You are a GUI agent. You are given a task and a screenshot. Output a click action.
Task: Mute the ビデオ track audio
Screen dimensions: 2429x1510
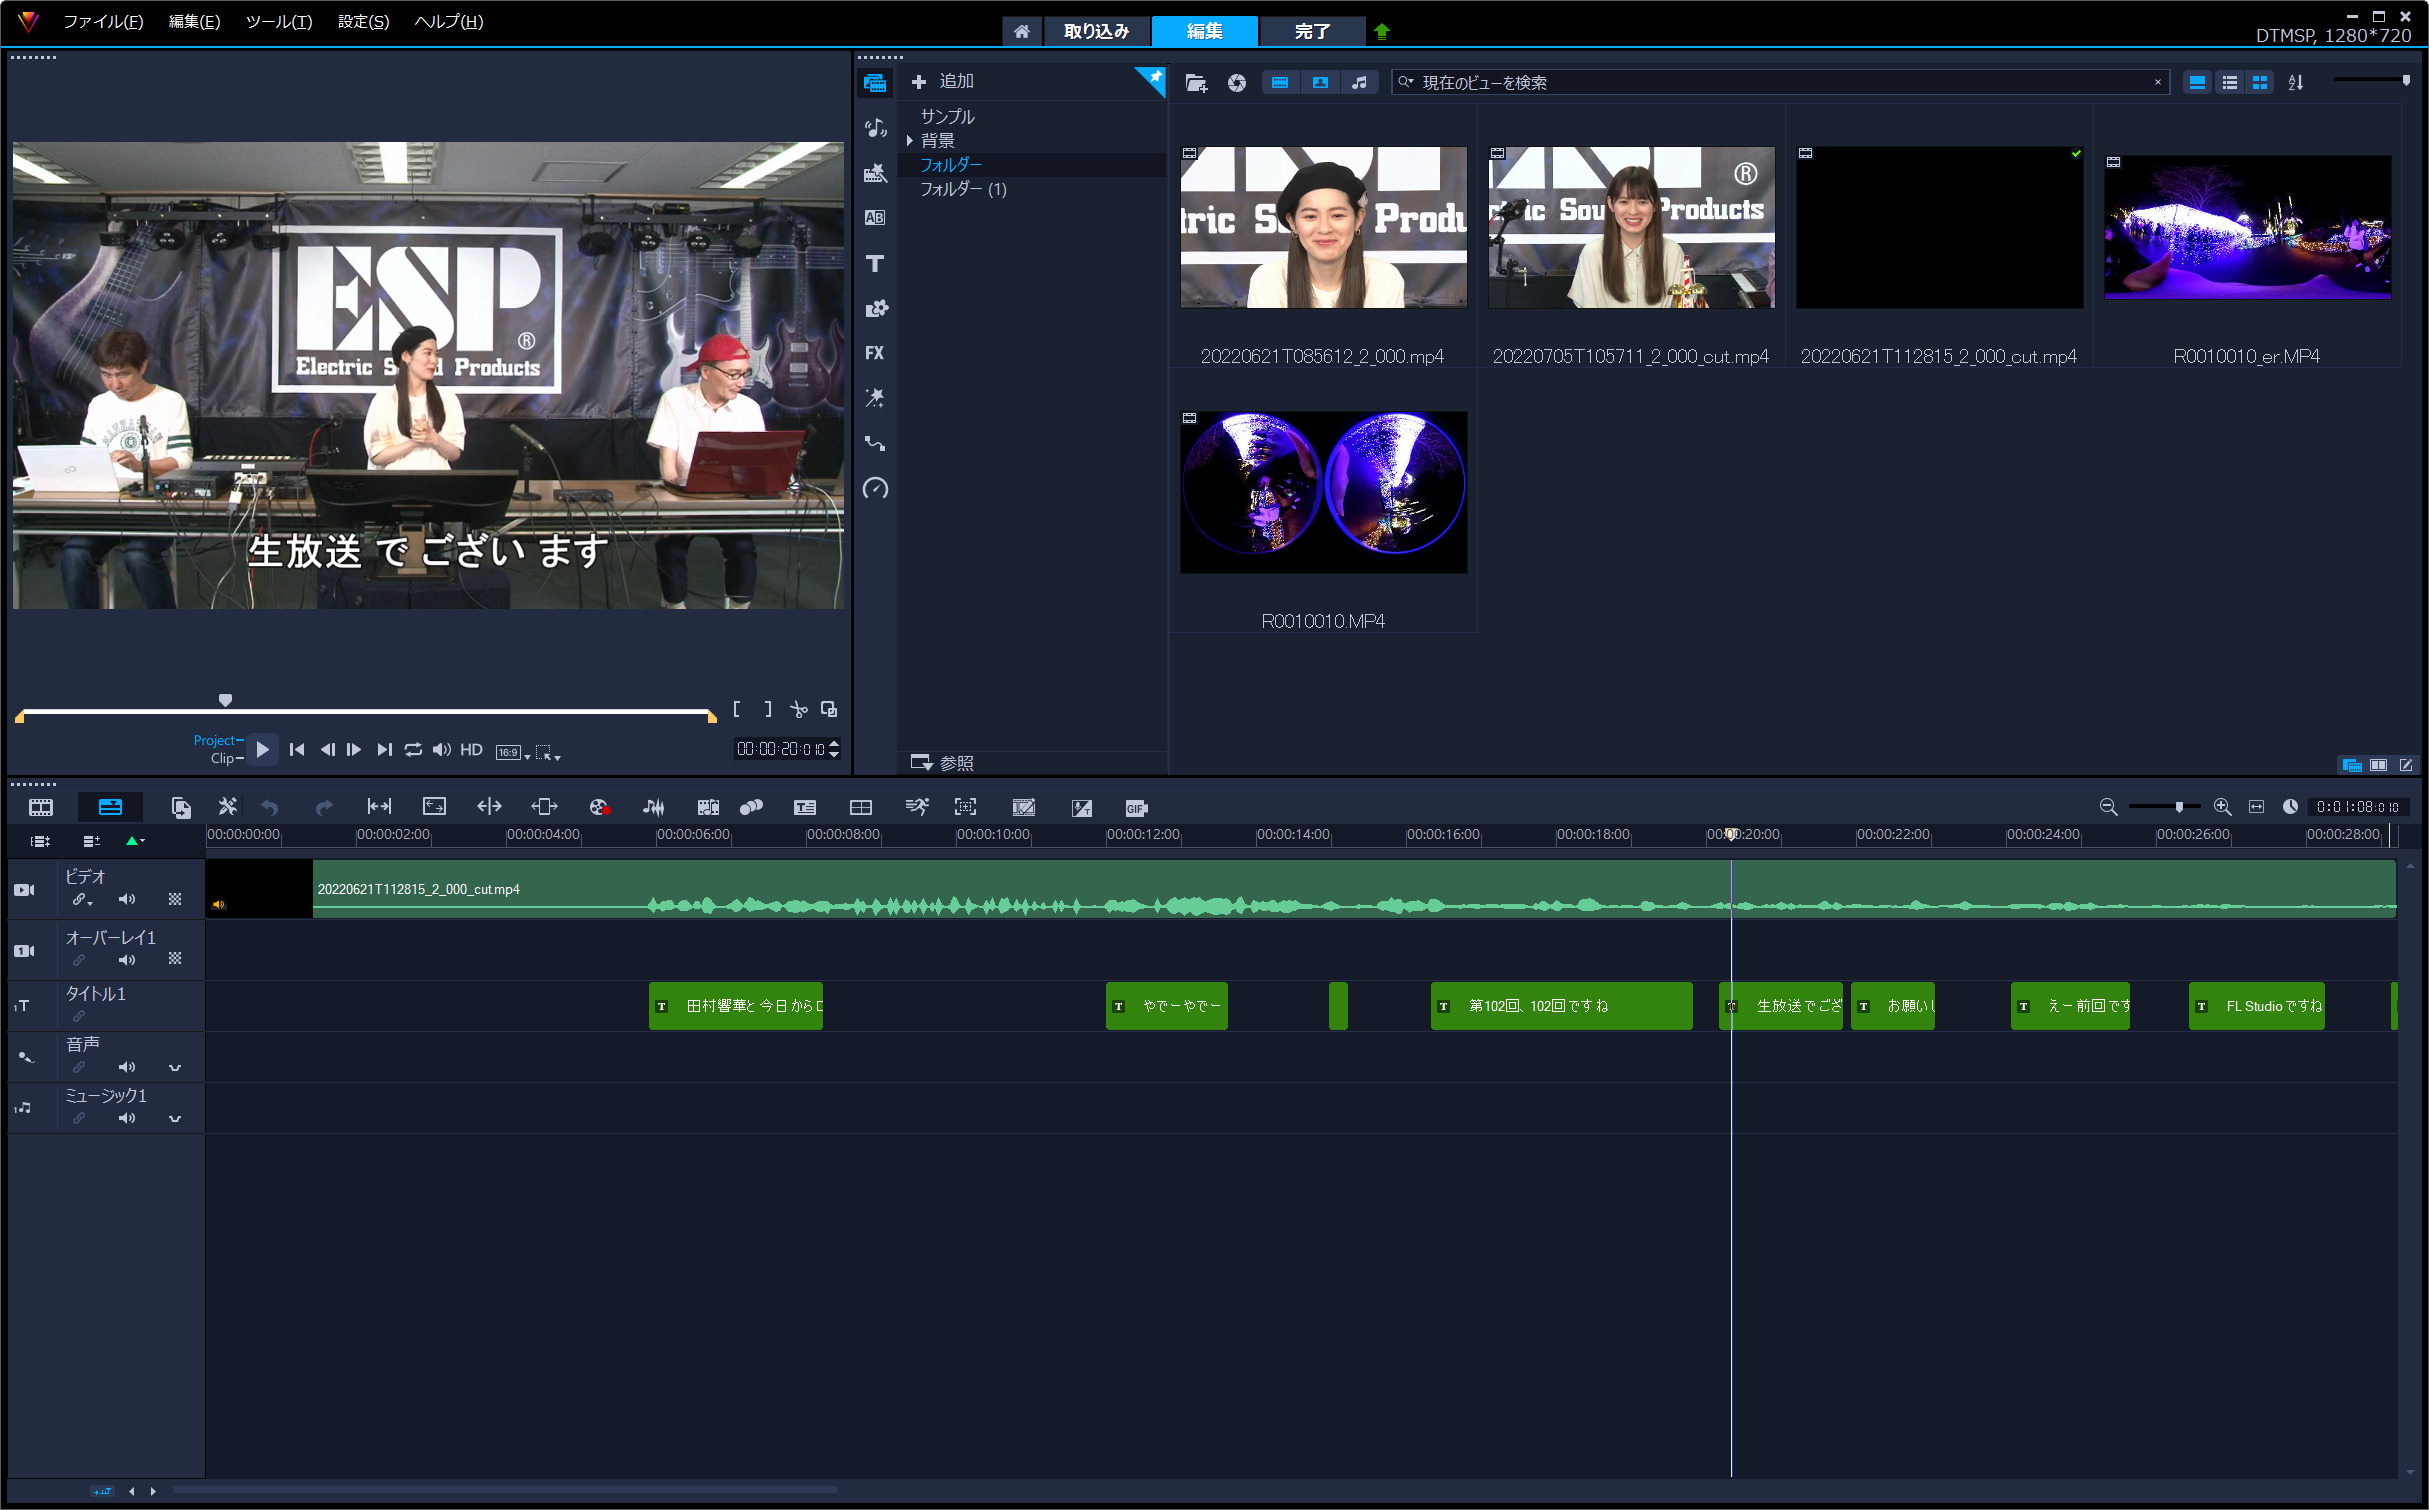tap(127, 899)
